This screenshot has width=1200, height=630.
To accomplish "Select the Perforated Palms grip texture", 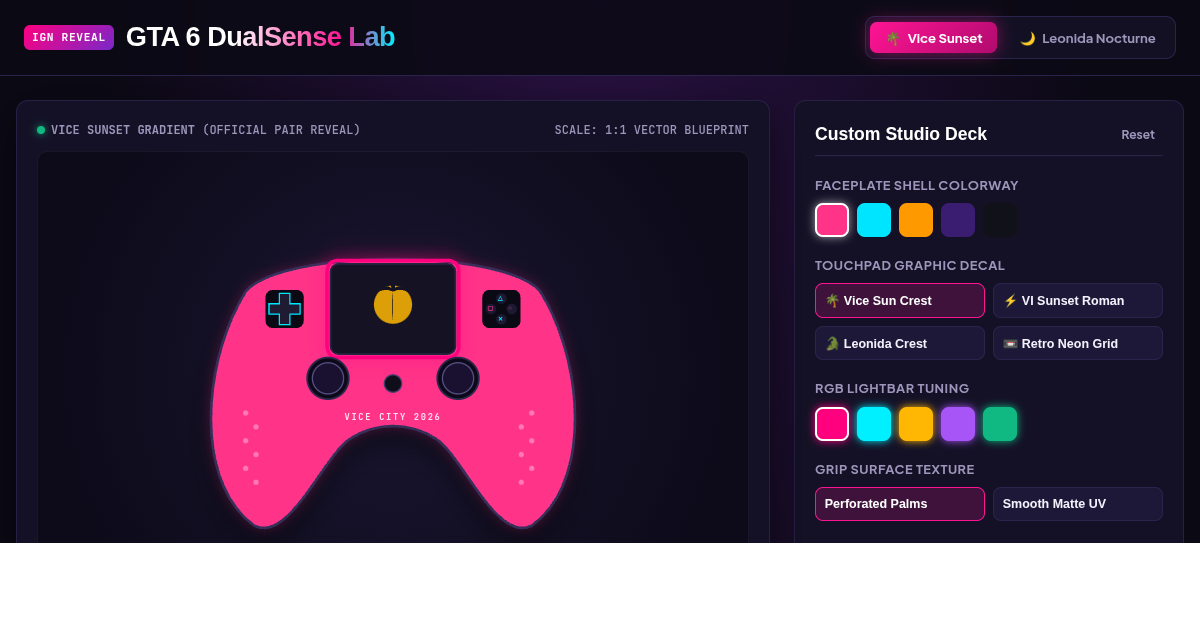I will point(900,504).
